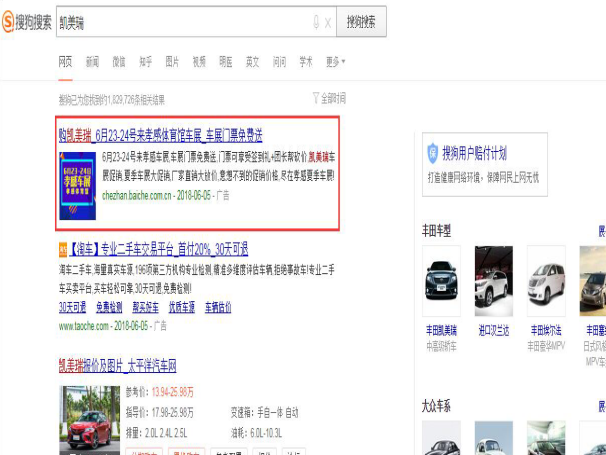The width and height of the screenshot is (606, 455).
Task: Click the 丰田埃尔法 car image
Action: (x=546, y=281)
